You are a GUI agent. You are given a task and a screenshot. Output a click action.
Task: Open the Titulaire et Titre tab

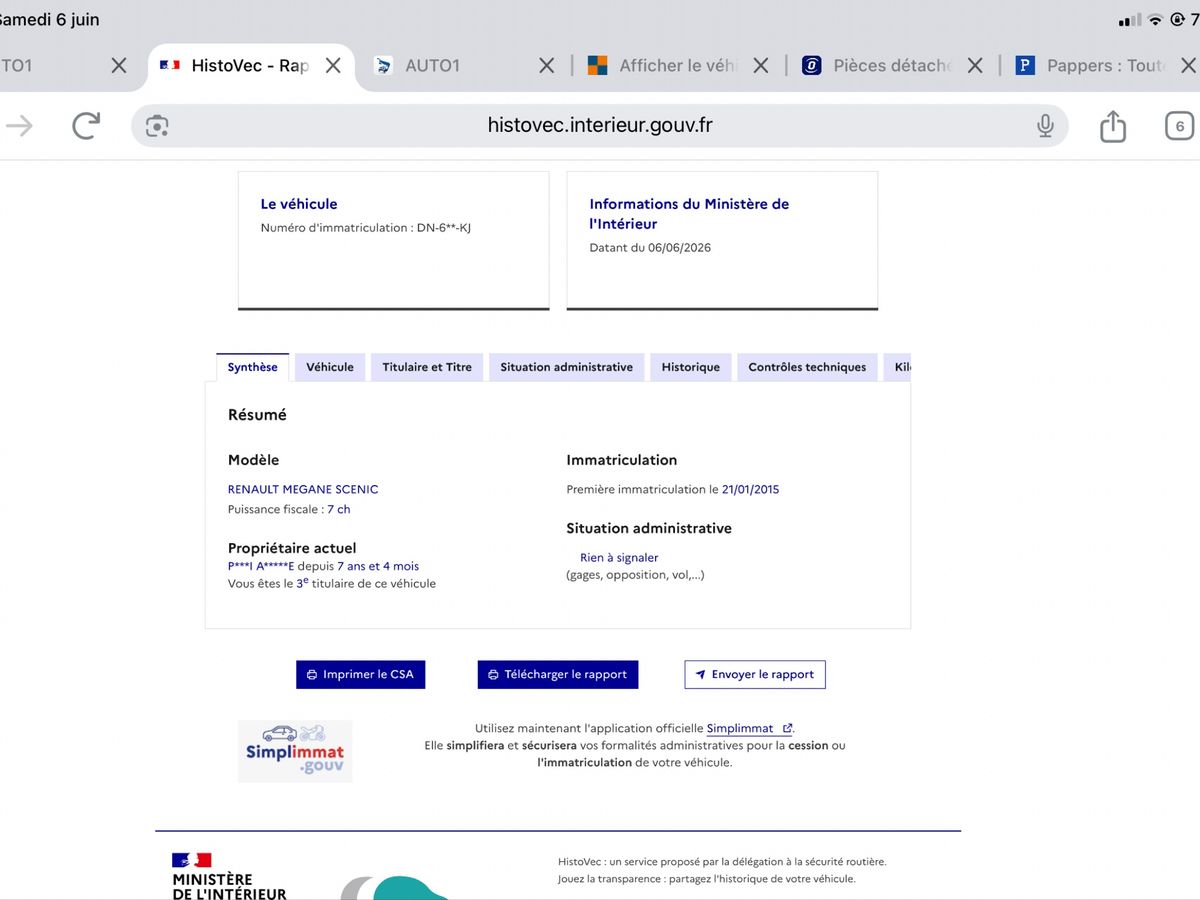click(427, 367)
